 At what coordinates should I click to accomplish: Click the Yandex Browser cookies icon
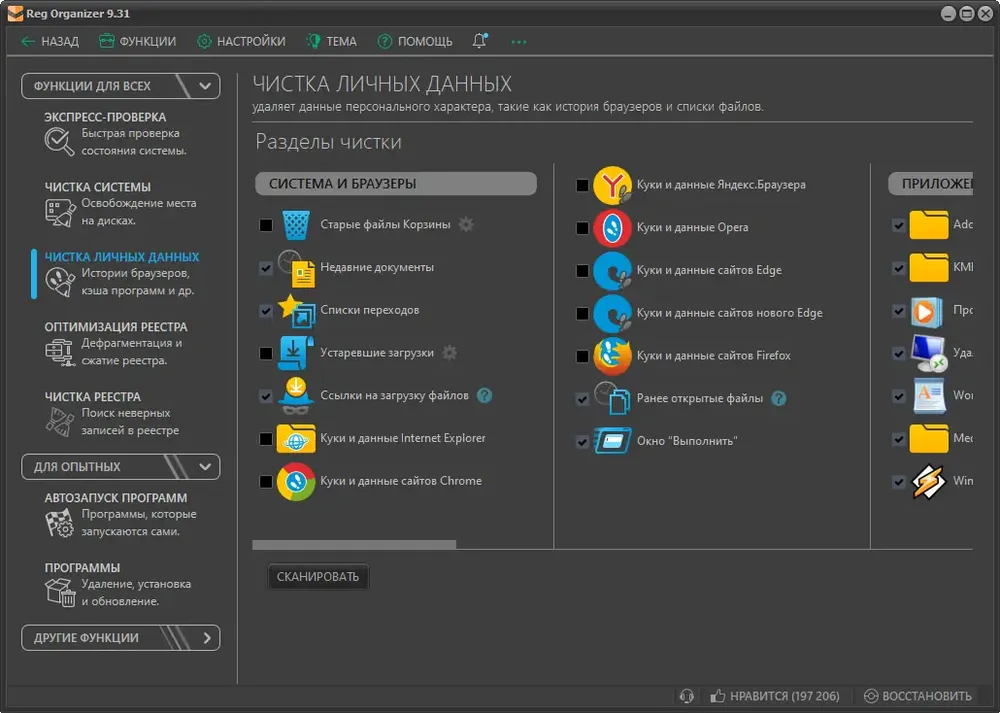point(612,185)
